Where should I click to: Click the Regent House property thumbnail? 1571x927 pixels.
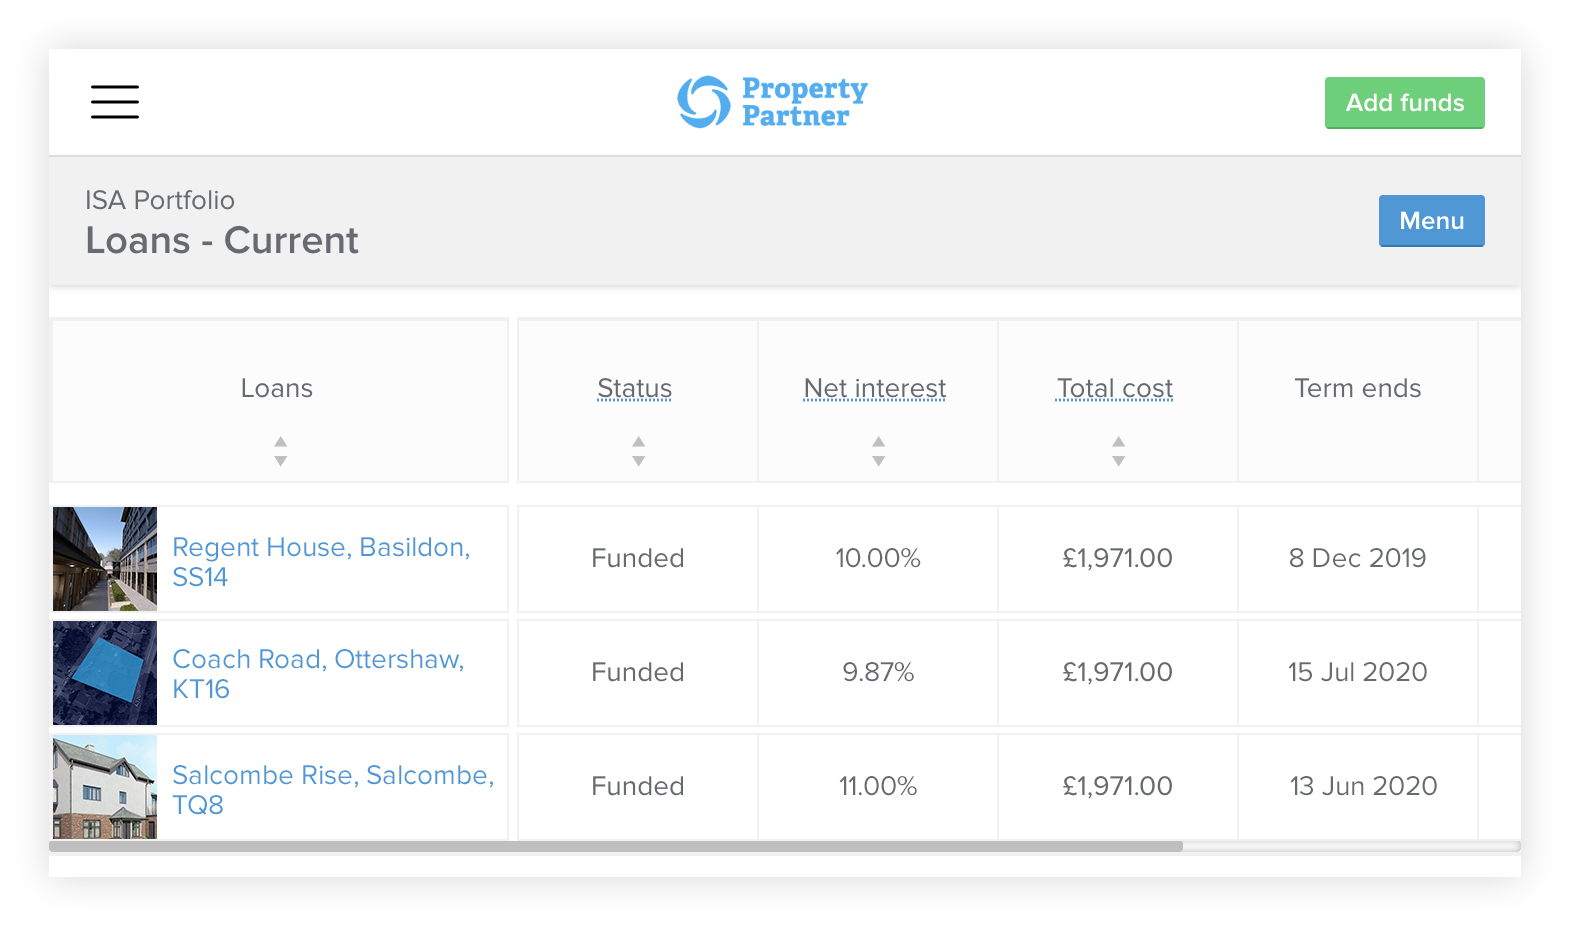point(105,559)
